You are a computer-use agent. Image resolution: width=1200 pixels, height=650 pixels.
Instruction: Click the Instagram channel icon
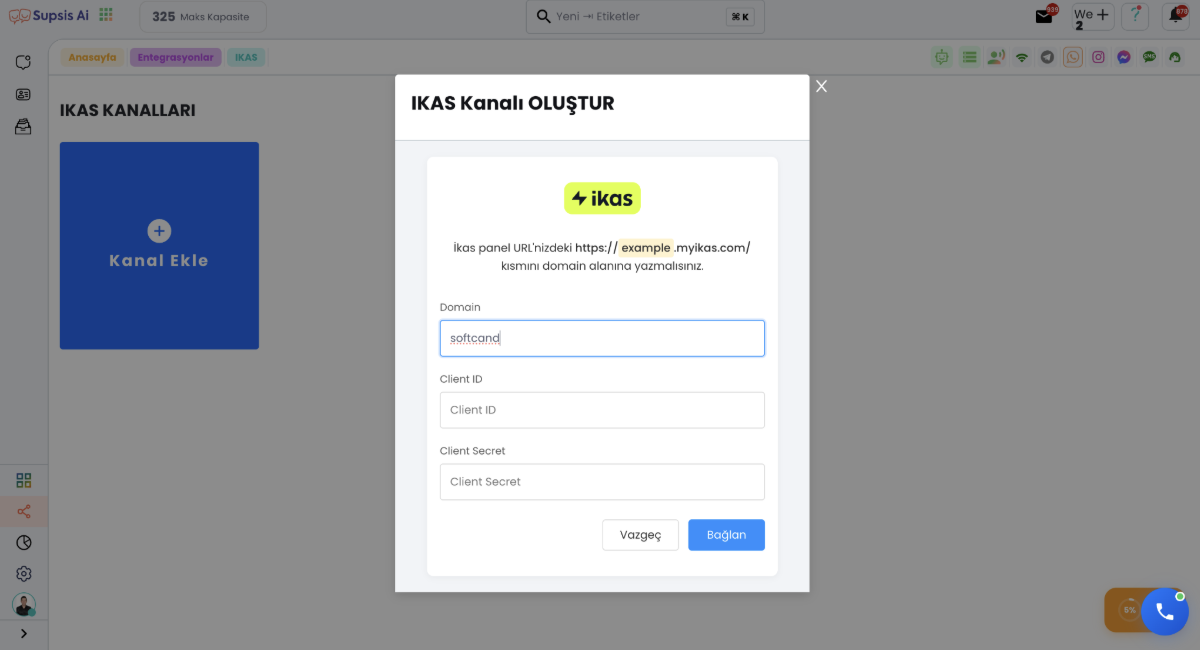coord(1098,57)
